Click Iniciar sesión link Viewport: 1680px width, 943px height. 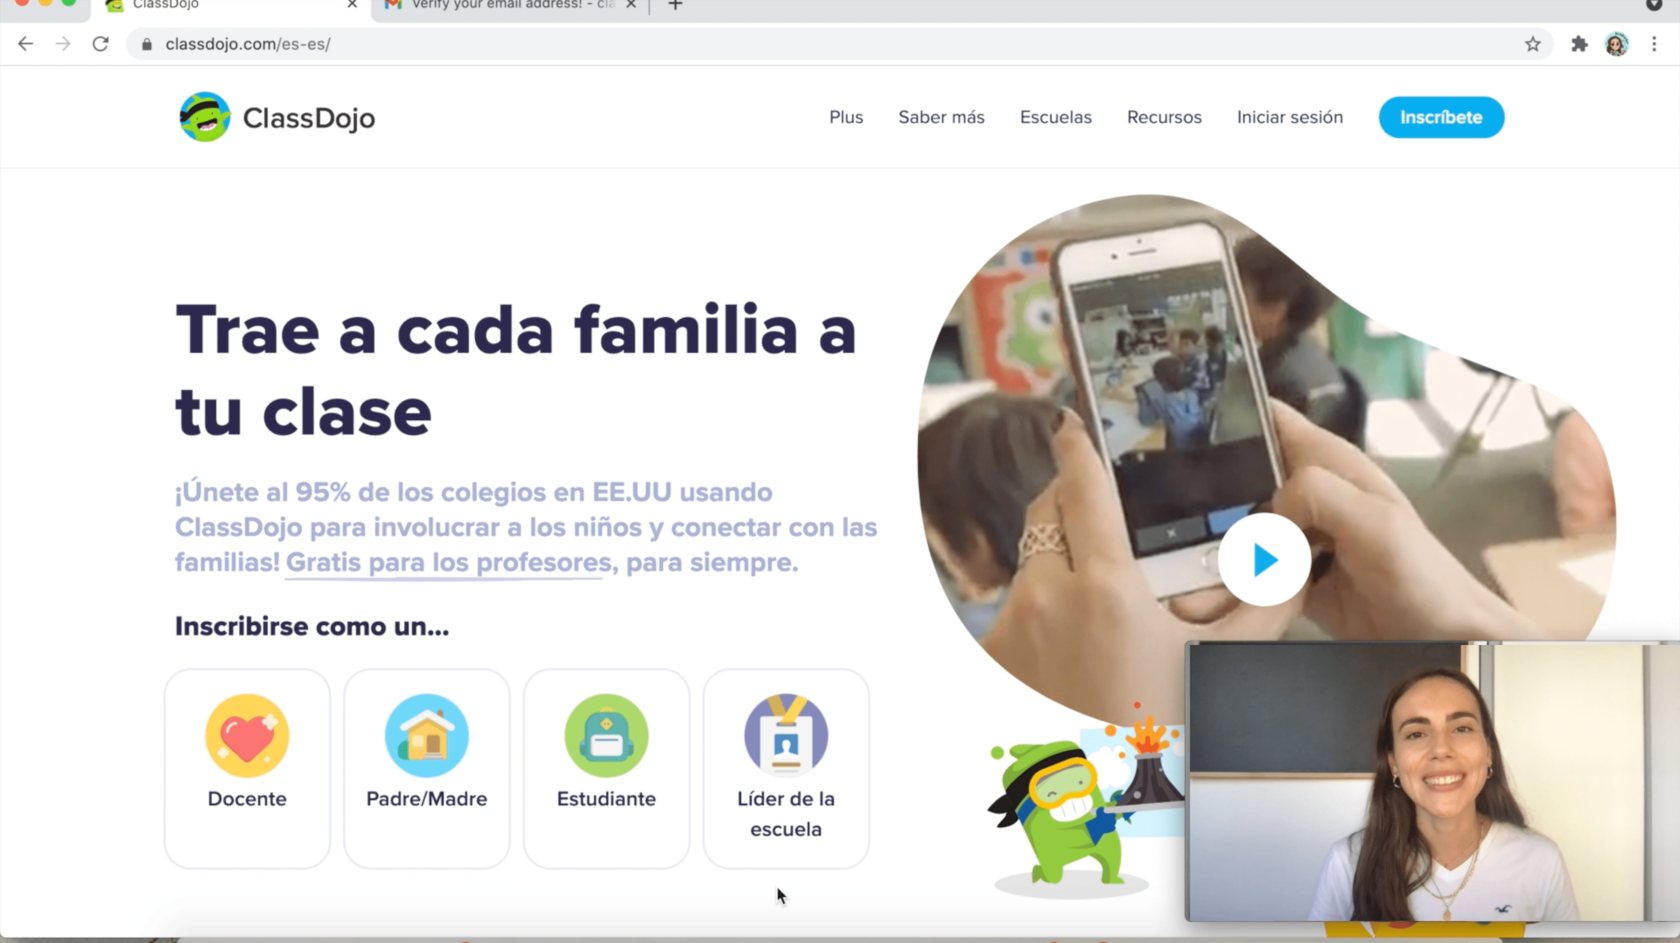[1290, 117]
